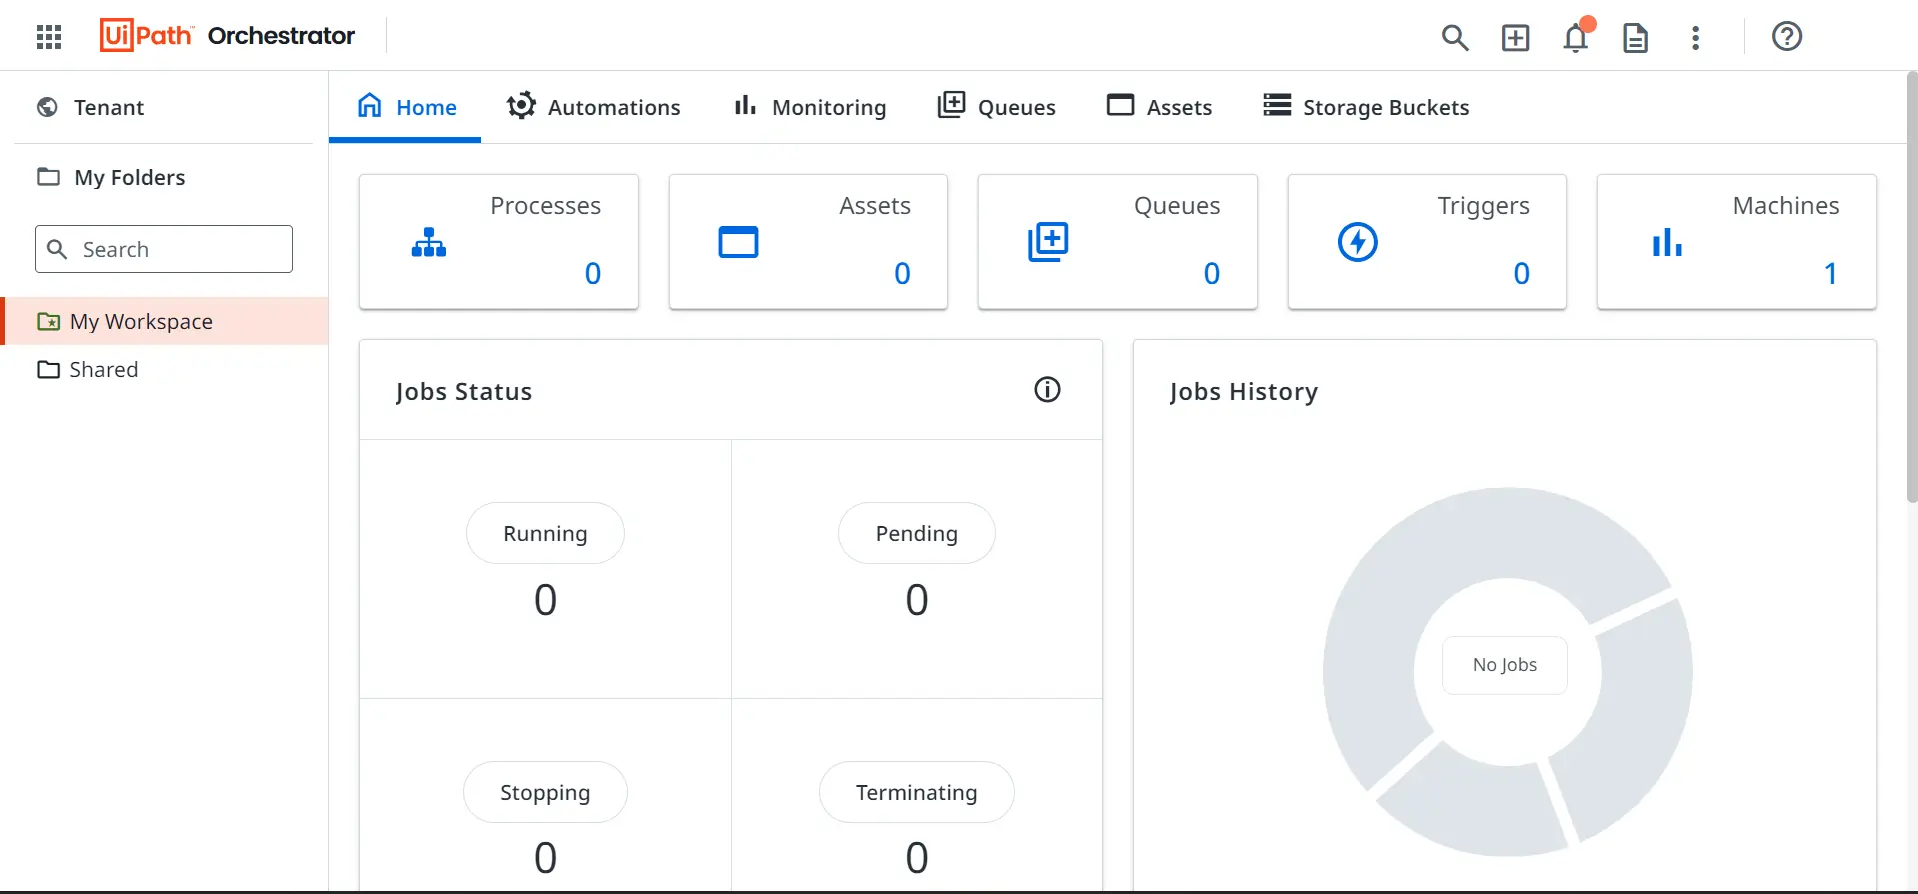1918x894 pixels.
Task: Click the folder Search input field
Action: [164, 249]
